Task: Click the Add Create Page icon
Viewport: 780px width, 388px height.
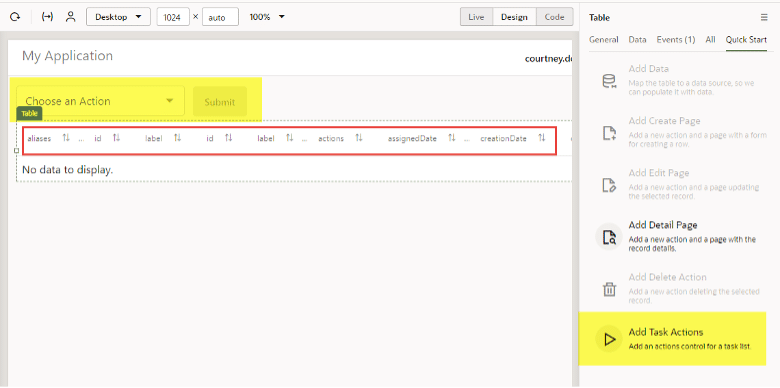Action: point(609,133)
